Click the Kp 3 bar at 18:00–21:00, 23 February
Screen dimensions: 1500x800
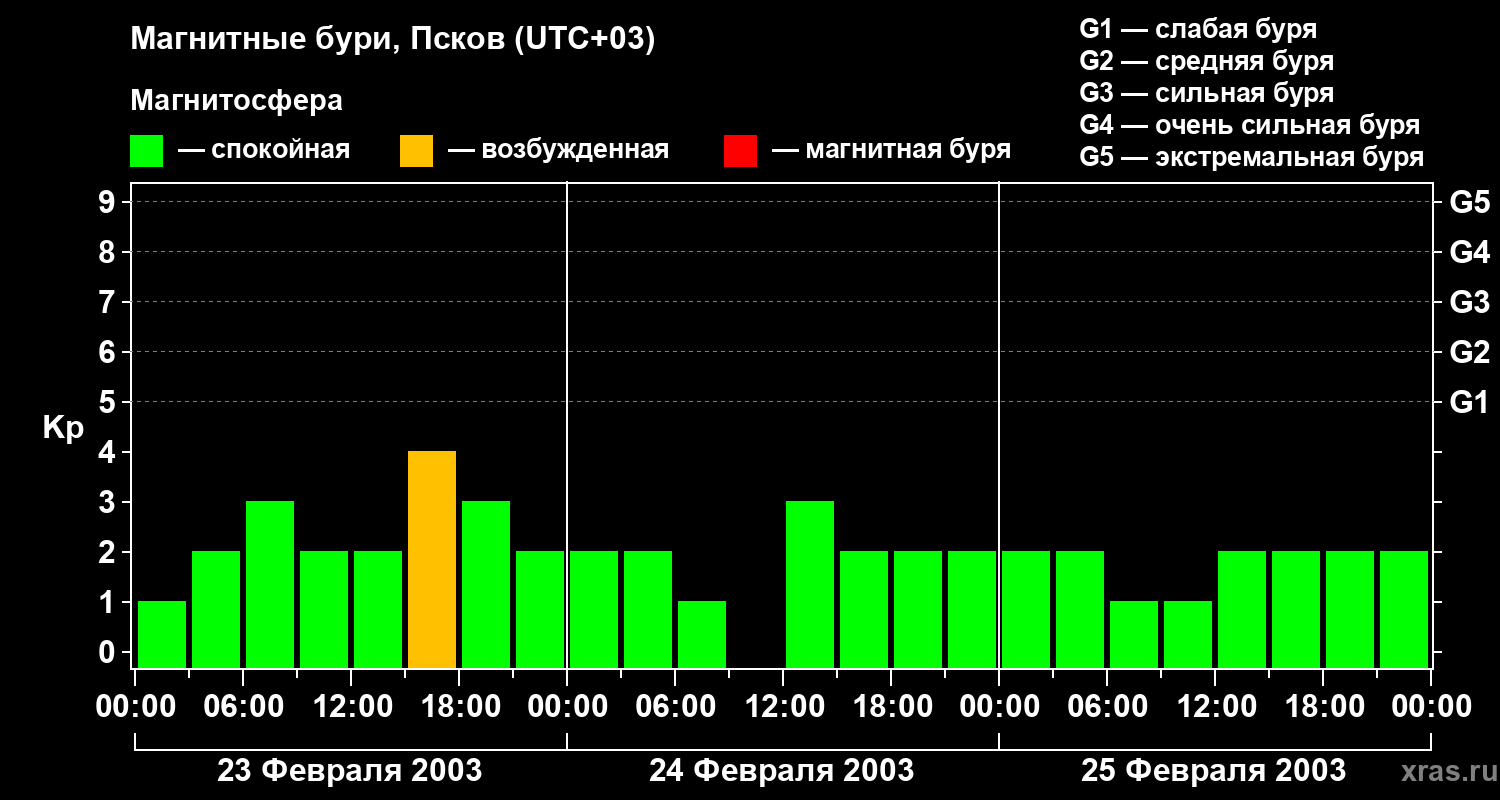click(486, 584)
